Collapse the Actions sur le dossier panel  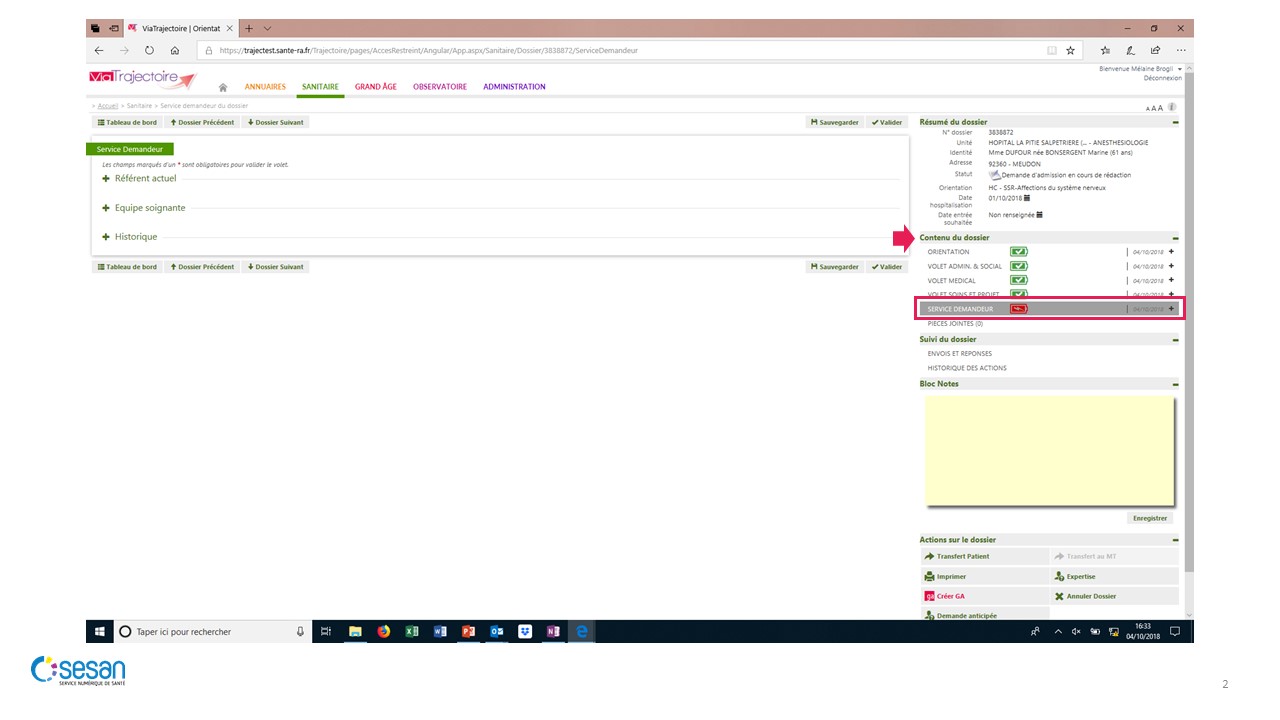click(1175, 540)
